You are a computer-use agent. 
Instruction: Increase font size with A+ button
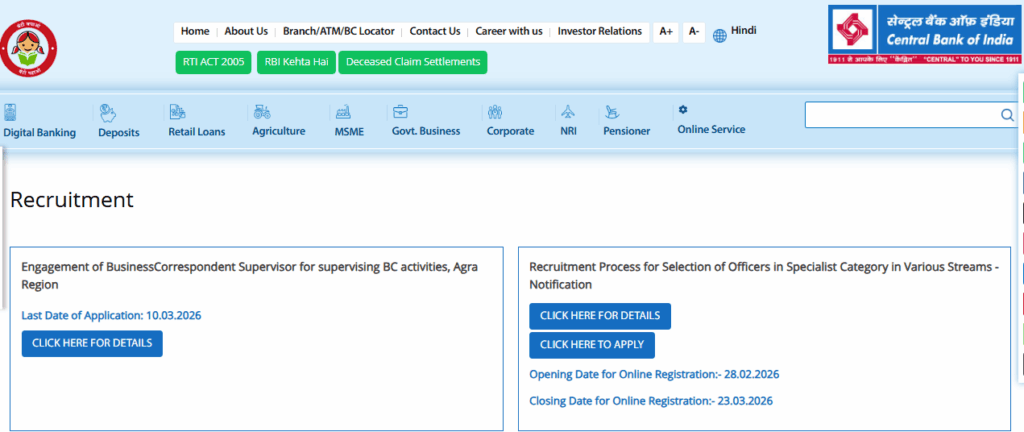(665, 32)
